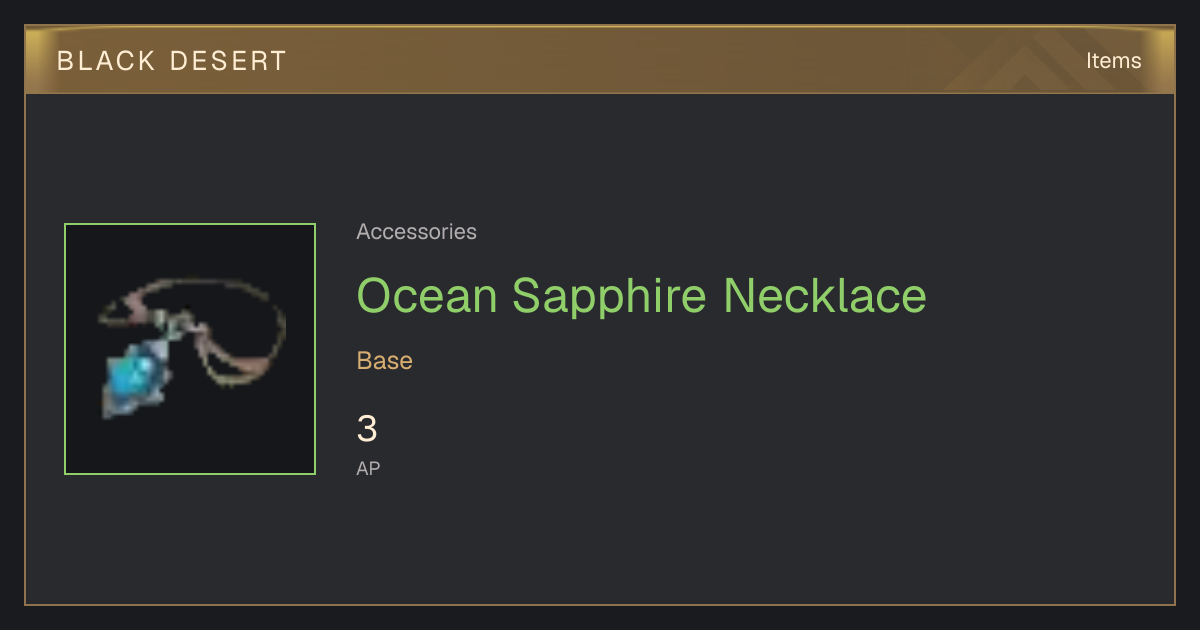The width and height of the screenshot is (1200, 630).
Task: Select the Accessories category label
Action: (x=416, y=232)
